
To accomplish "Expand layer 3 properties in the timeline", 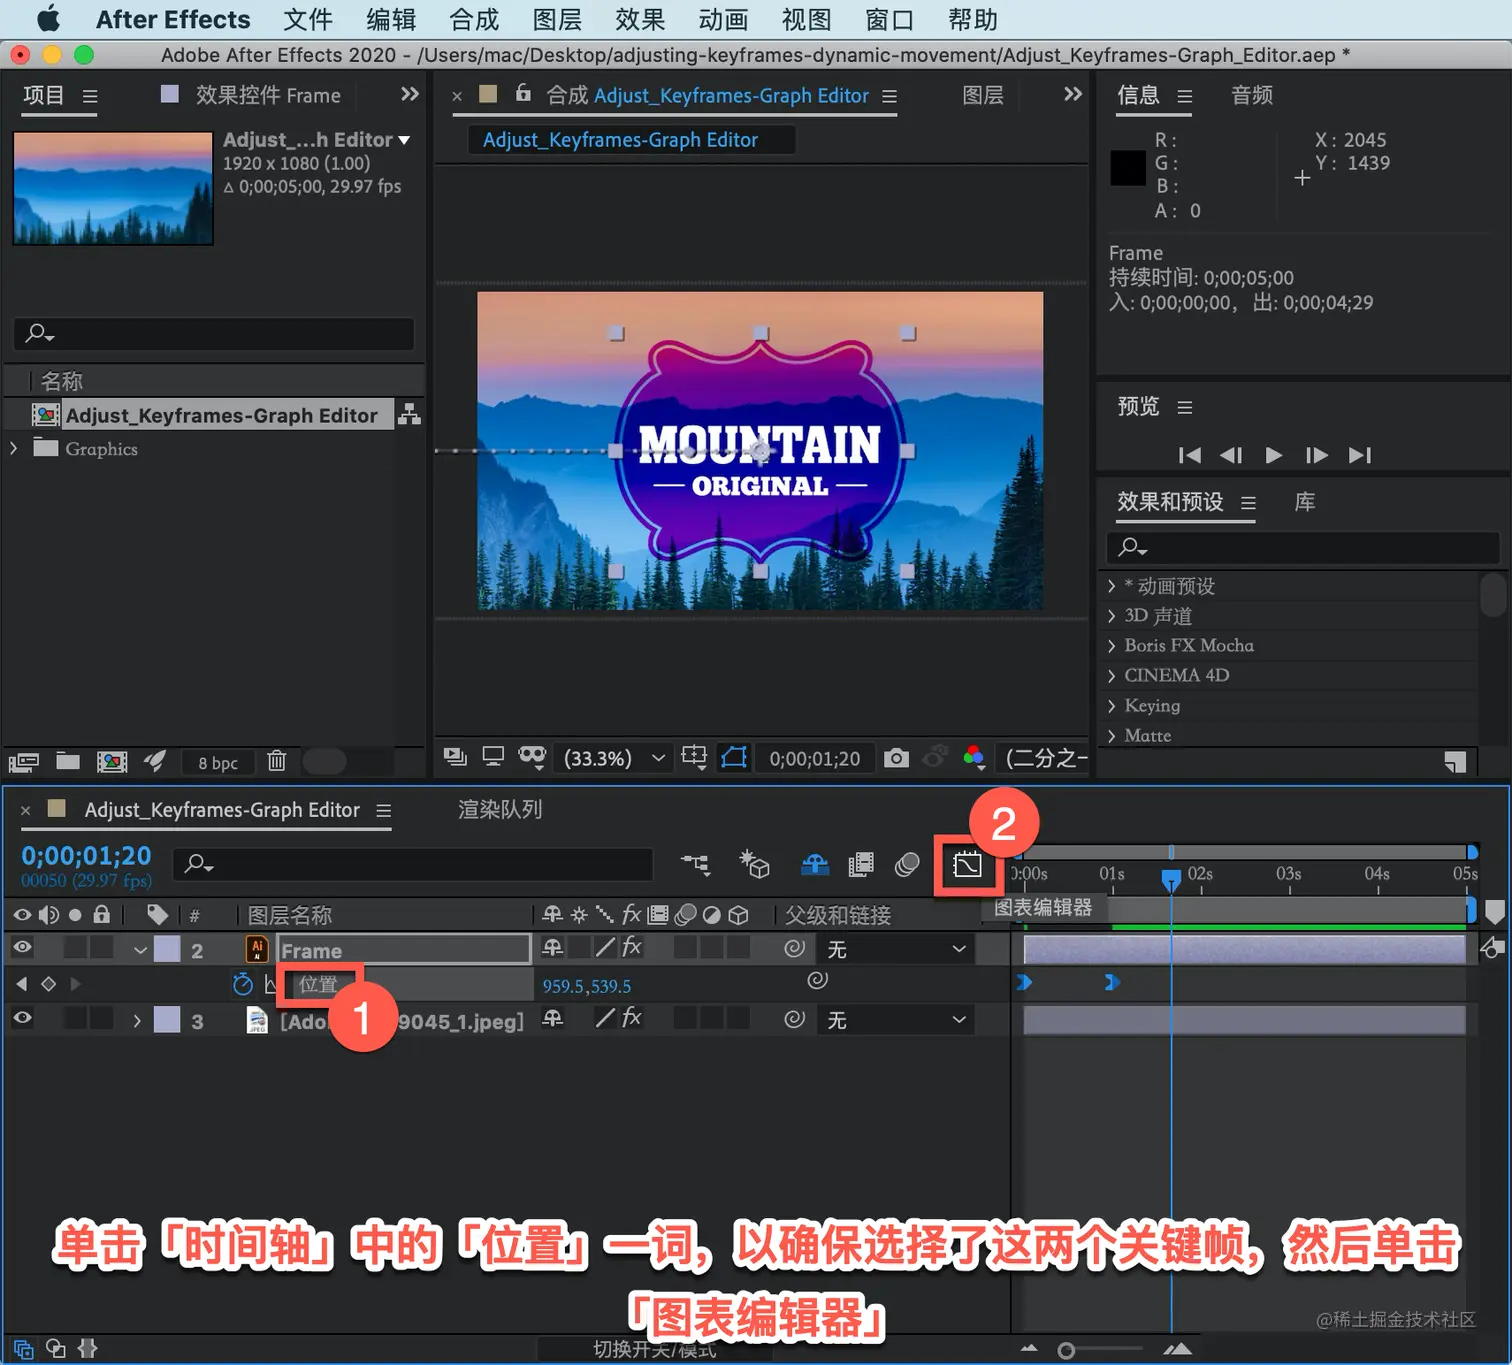I will click(137, 1021).
